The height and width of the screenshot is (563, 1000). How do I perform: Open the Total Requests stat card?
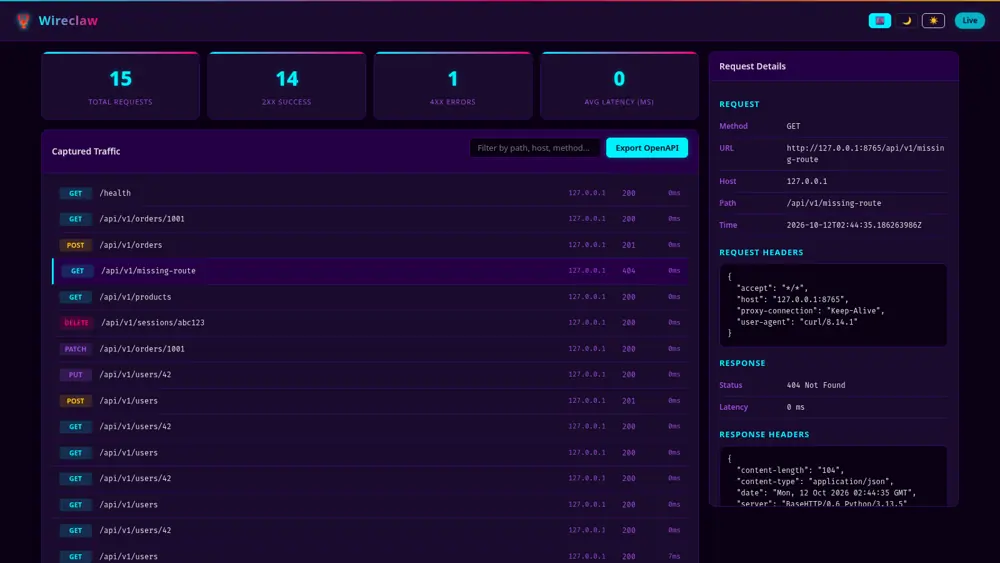pos(121,86)
